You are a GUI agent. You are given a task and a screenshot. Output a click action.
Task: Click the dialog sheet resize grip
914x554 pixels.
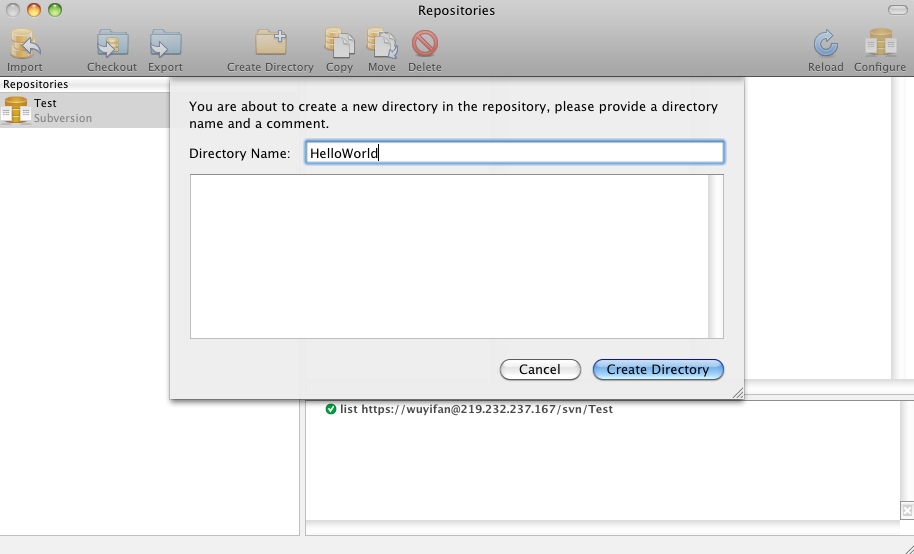coord(737,393)
